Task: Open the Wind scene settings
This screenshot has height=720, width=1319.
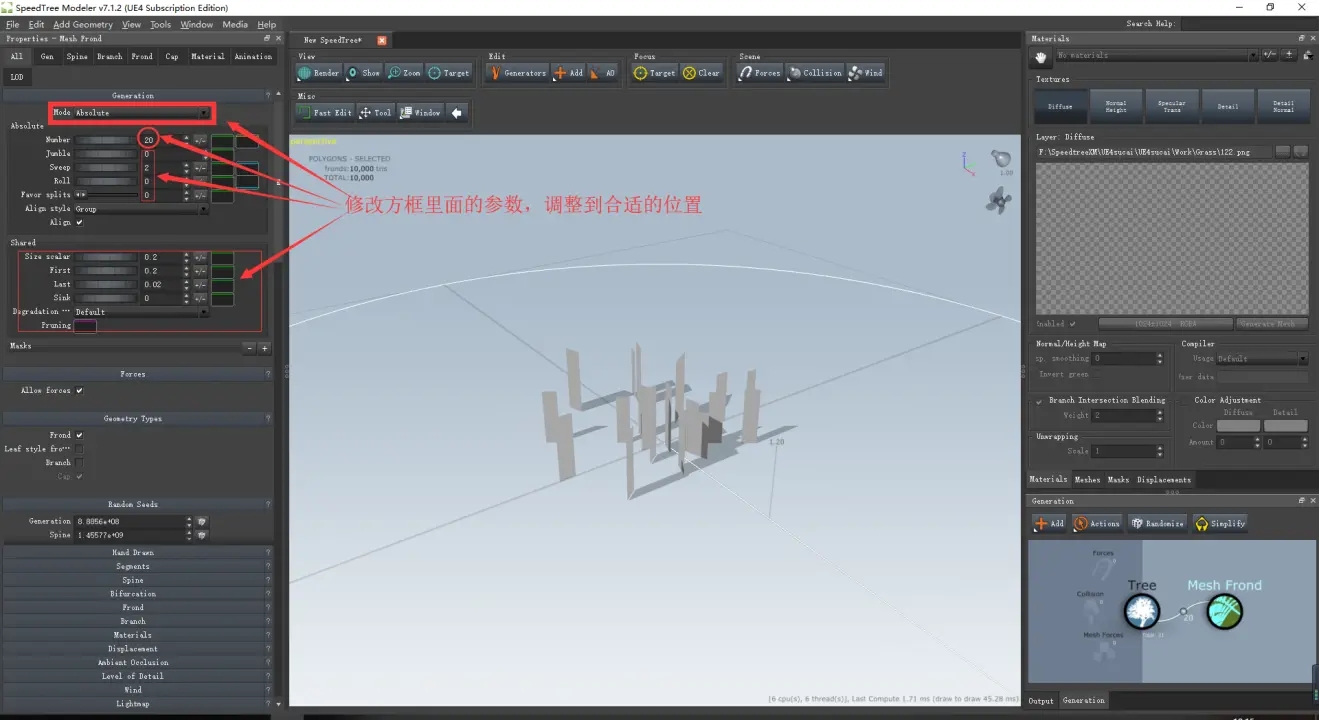Action: (866, 73)
